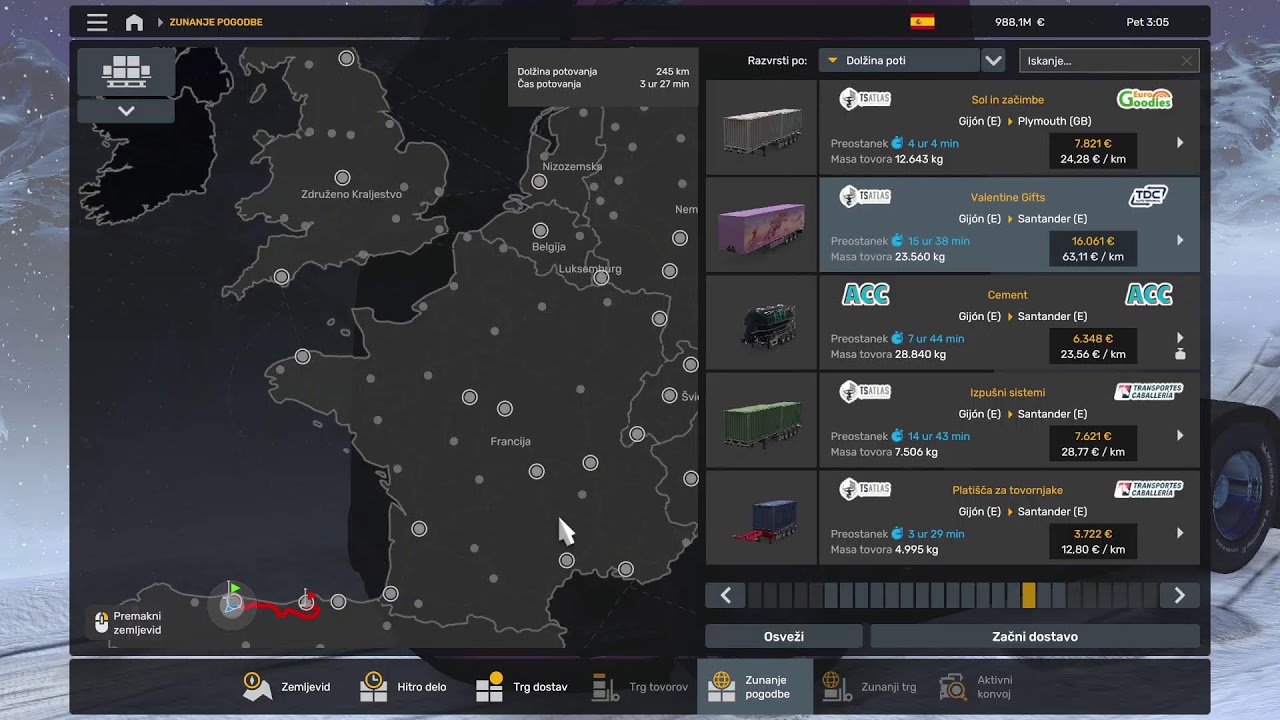Open the cargo pallet filter icon
The width and height of the screenshot is (1280, 720).
click(126, 72)
